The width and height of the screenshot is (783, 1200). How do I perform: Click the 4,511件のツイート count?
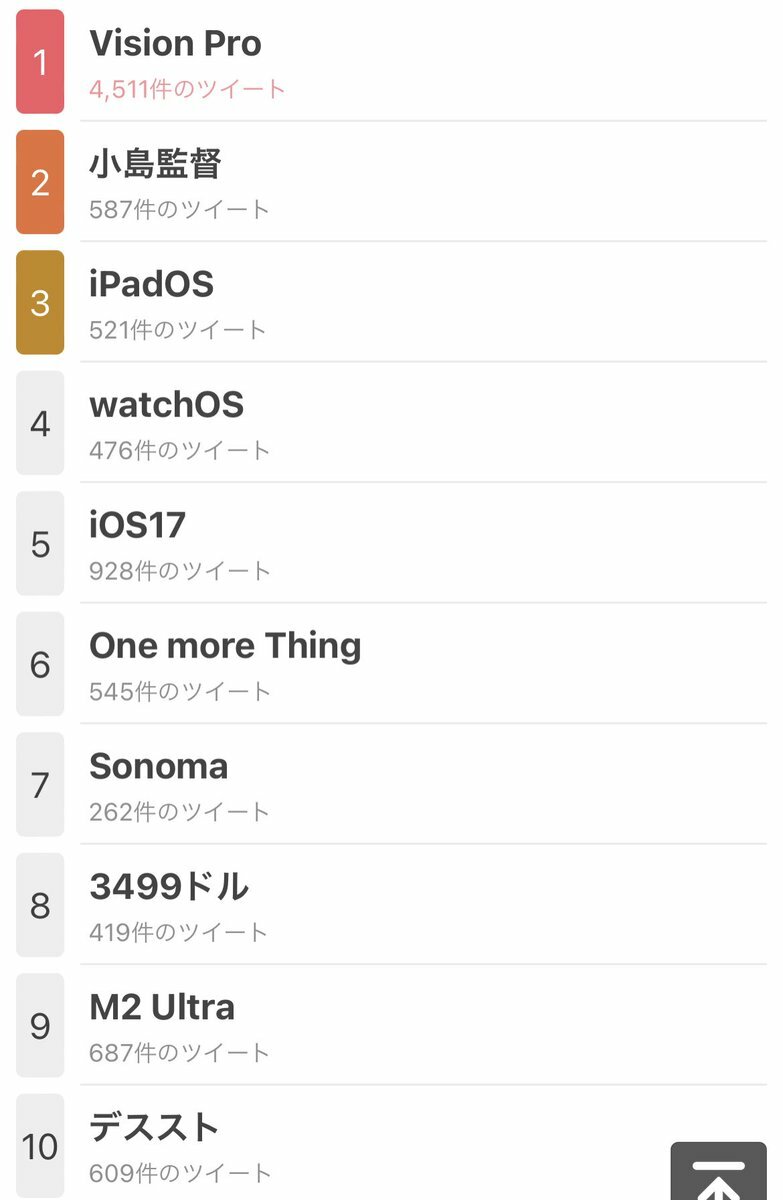tap(187, 89)
